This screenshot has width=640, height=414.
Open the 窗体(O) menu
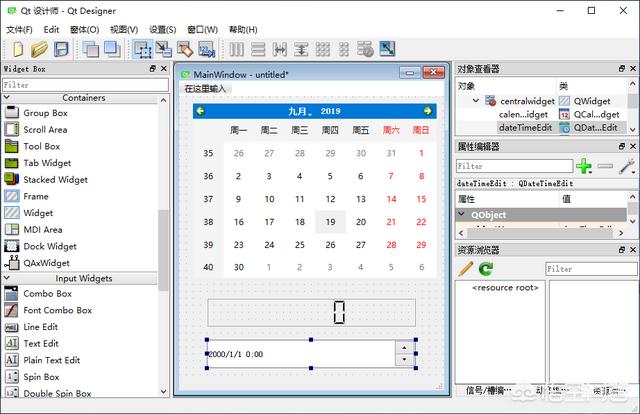click(84, 30)
